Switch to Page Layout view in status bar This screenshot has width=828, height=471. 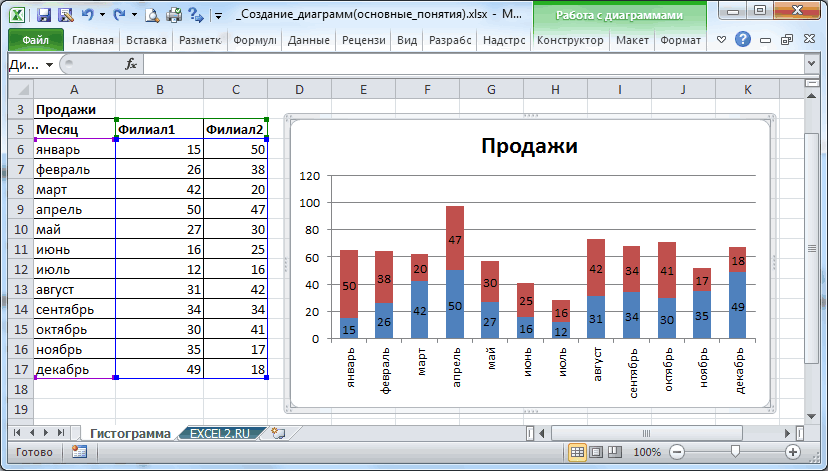tap(596, 452)
